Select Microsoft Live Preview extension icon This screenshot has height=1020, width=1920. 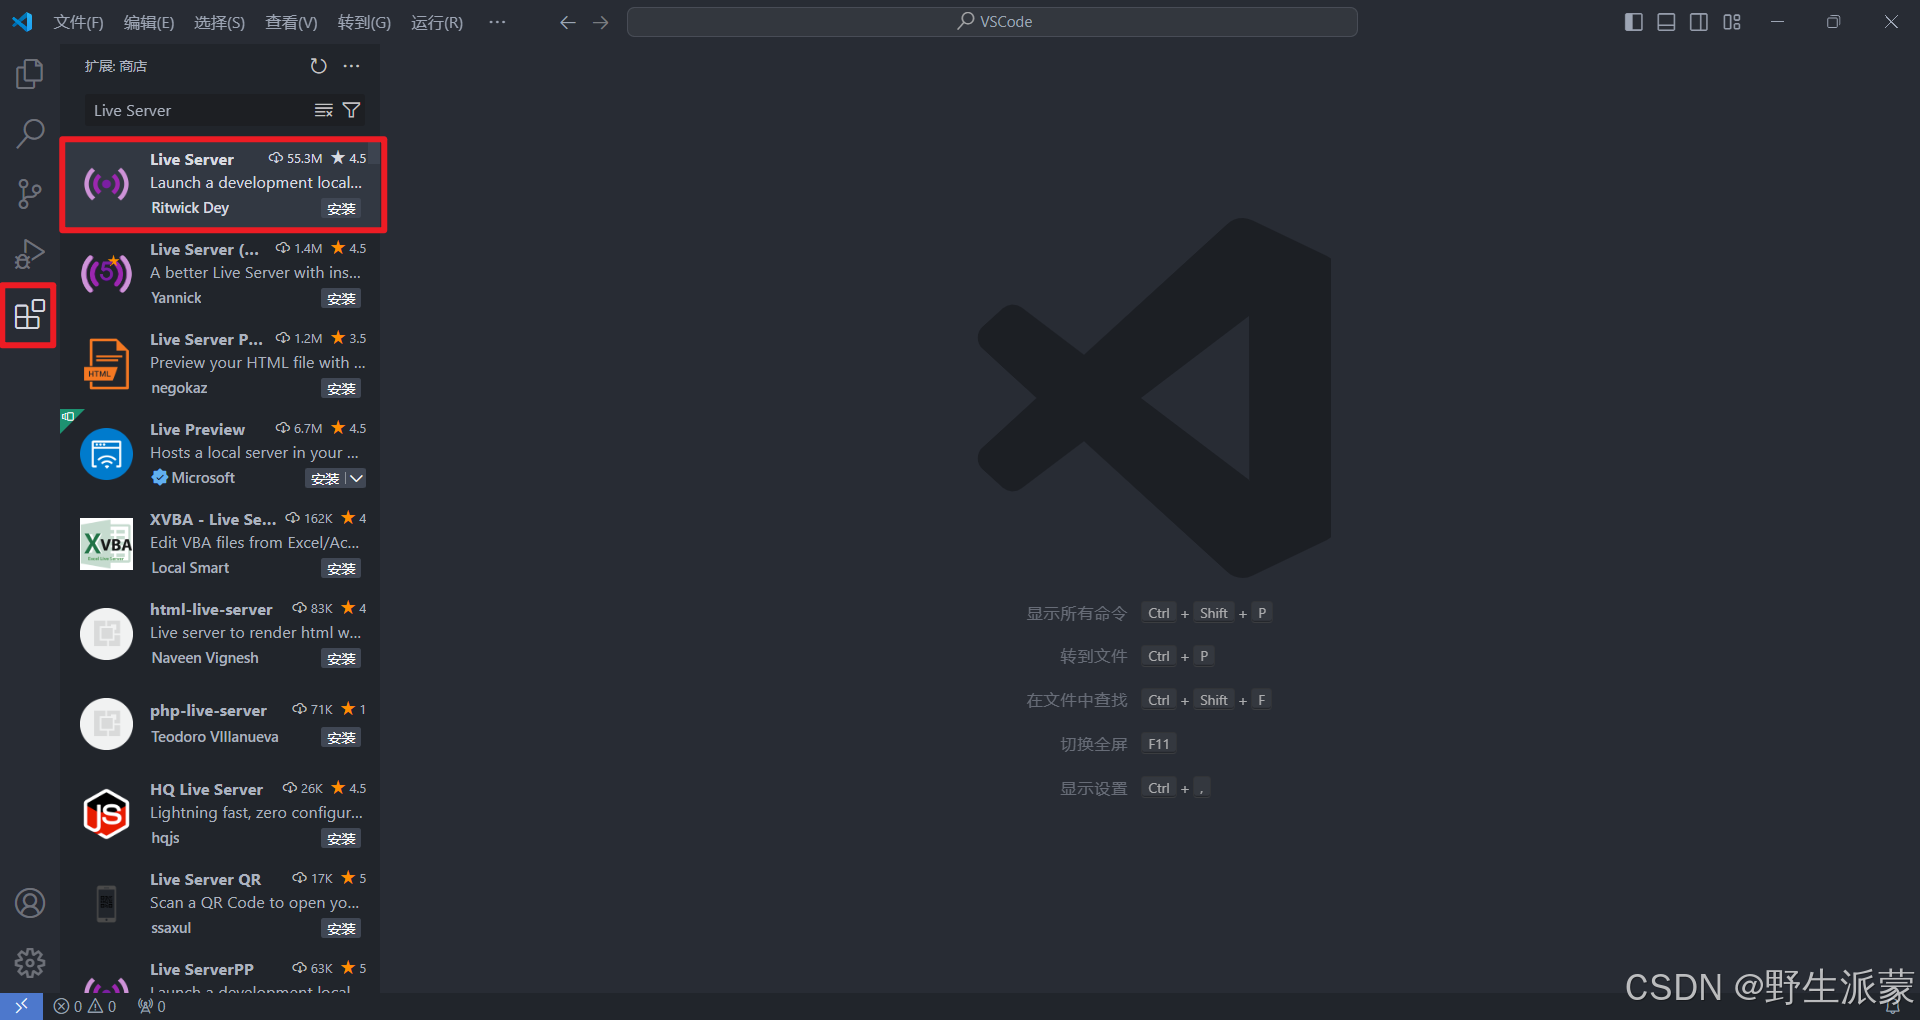[106, 454]
